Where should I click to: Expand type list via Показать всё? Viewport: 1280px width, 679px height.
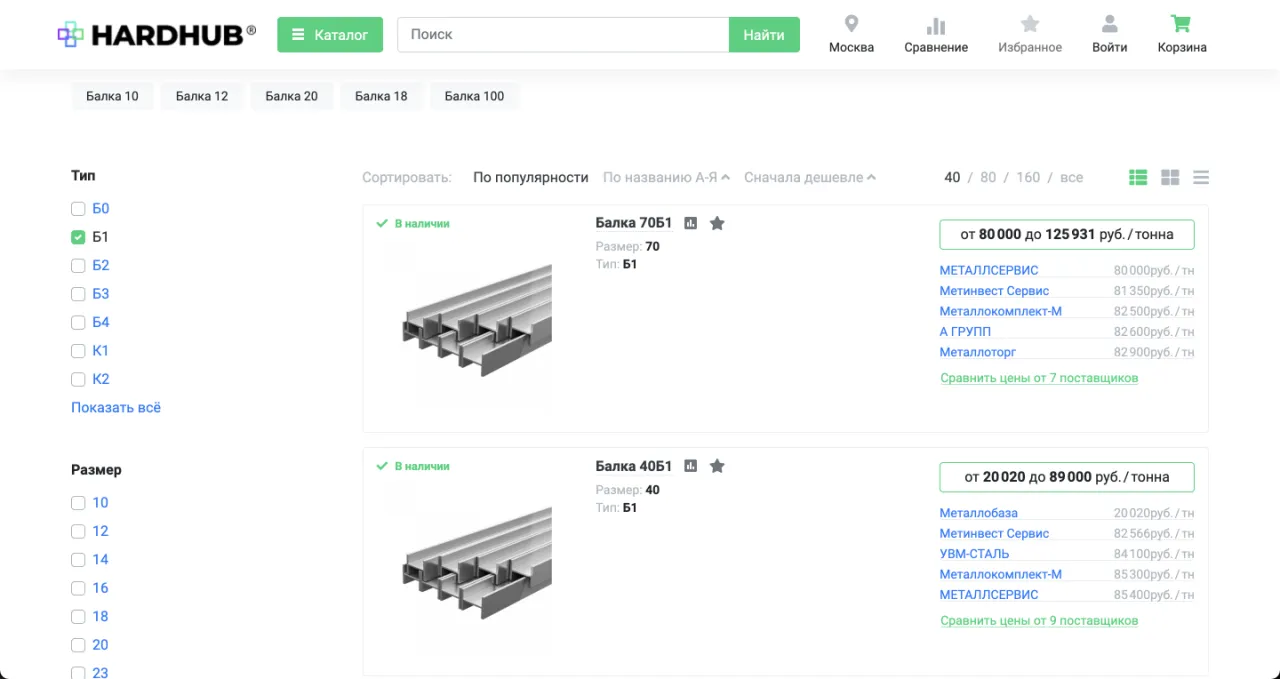coord(115,407)
